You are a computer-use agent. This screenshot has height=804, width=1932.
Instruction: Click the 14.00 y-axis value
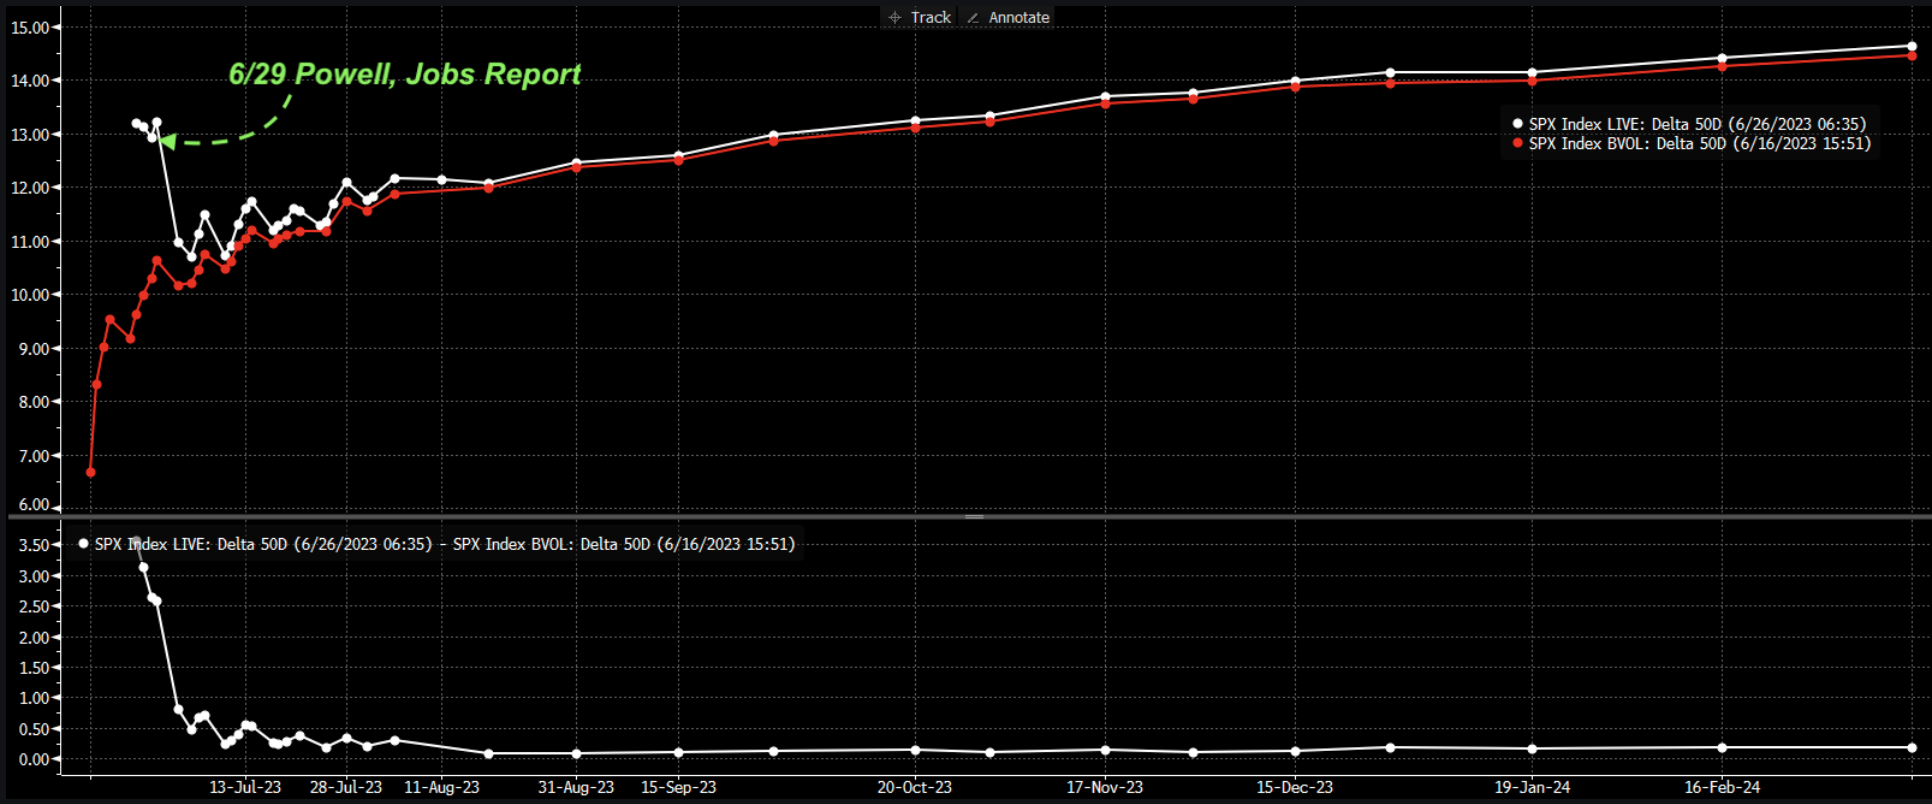(30, 81)
